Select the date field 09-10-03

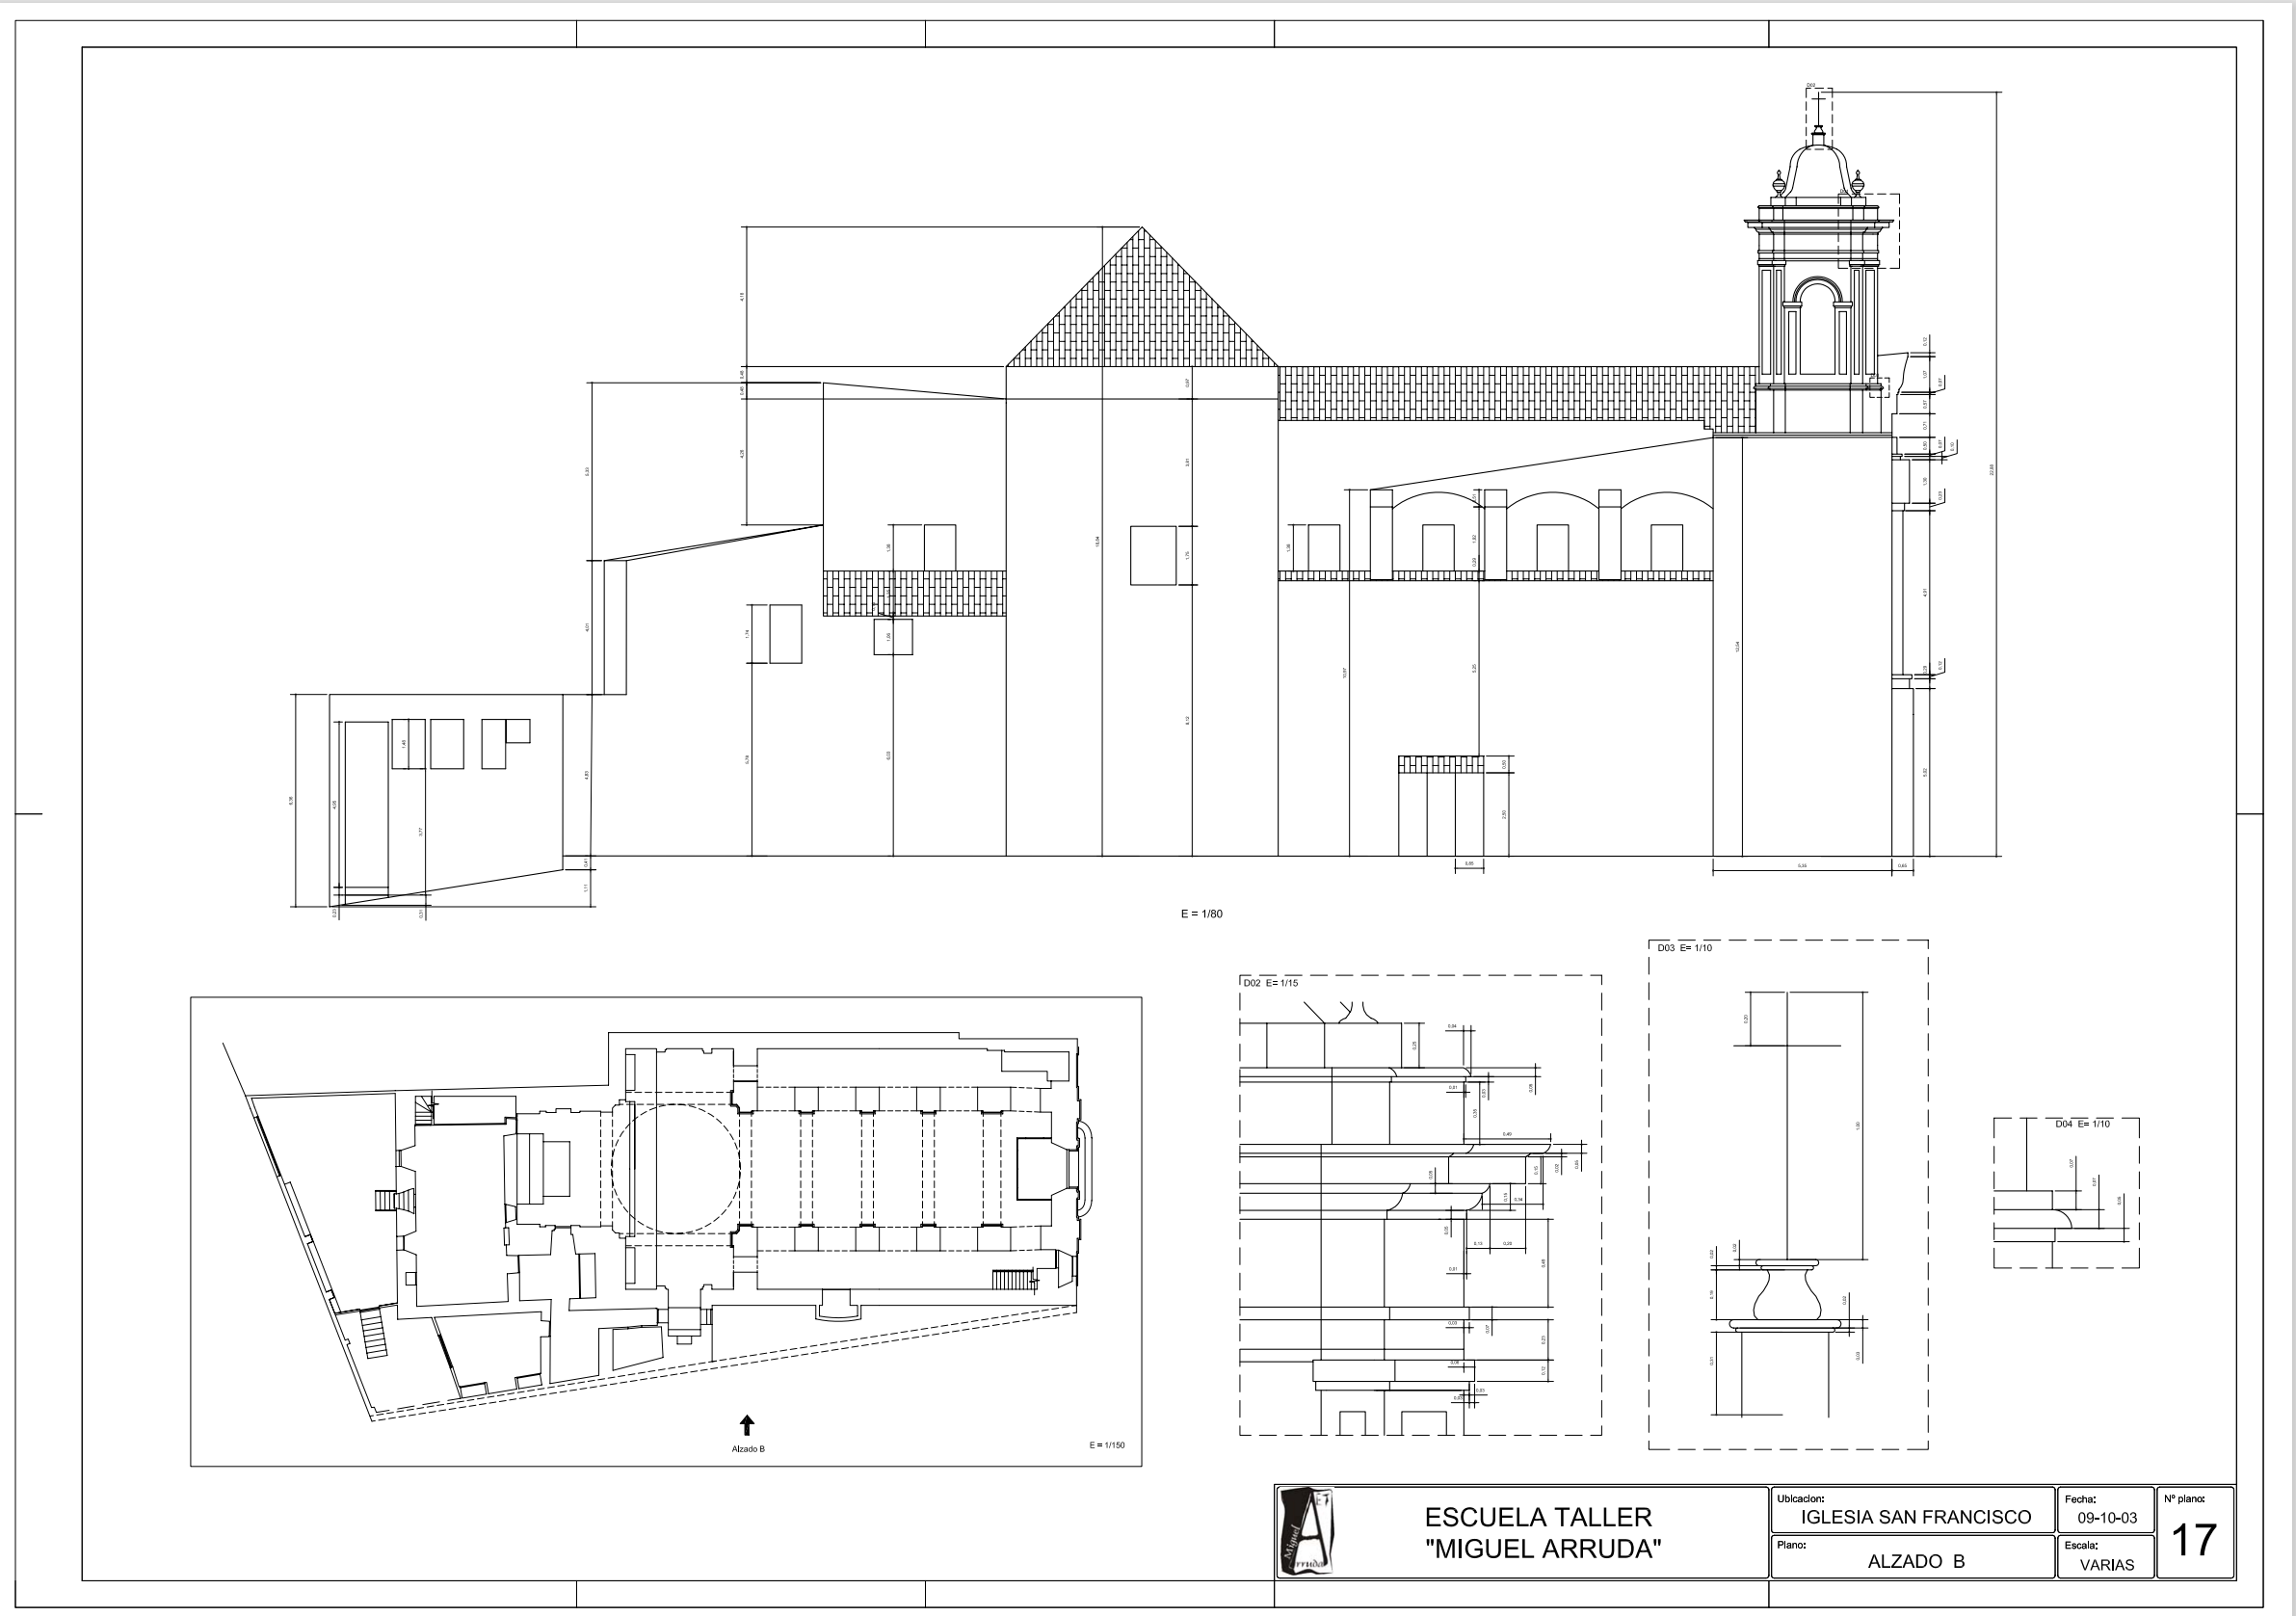(x=2107, y=1518)
